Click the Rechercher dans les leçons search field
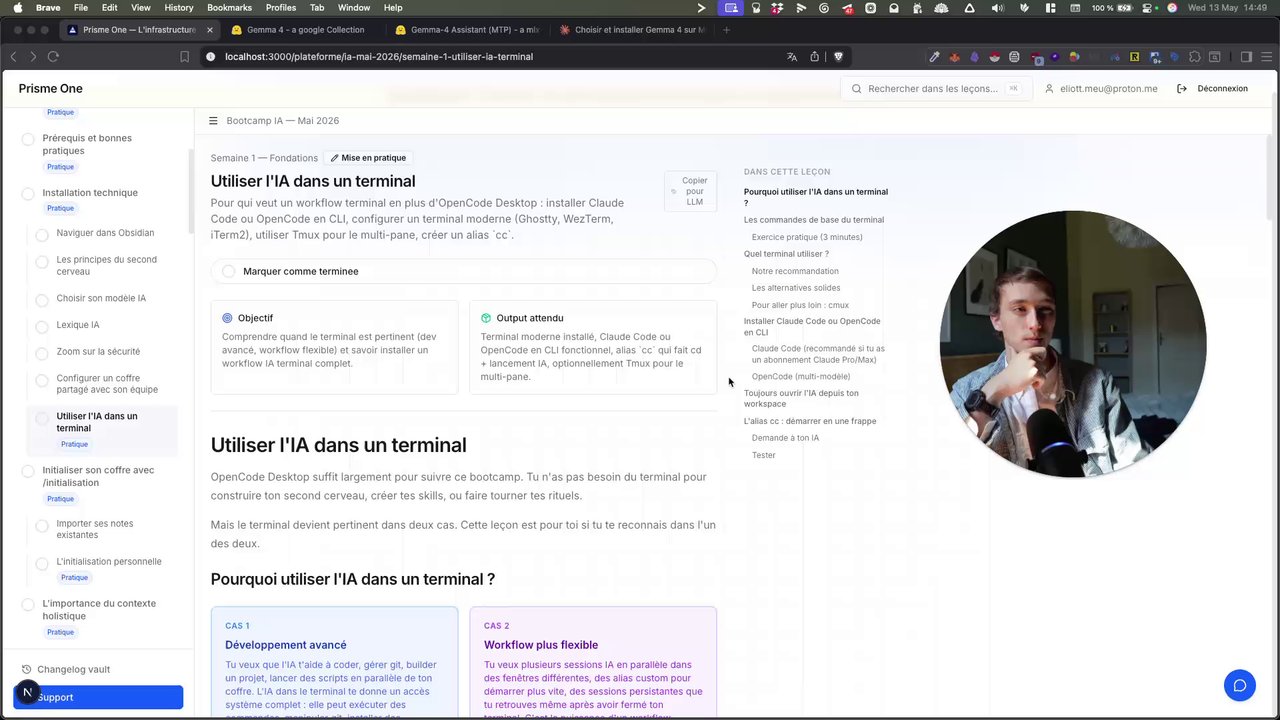The width and height of the screenshot is (1280, 720). tap(936, 89)
